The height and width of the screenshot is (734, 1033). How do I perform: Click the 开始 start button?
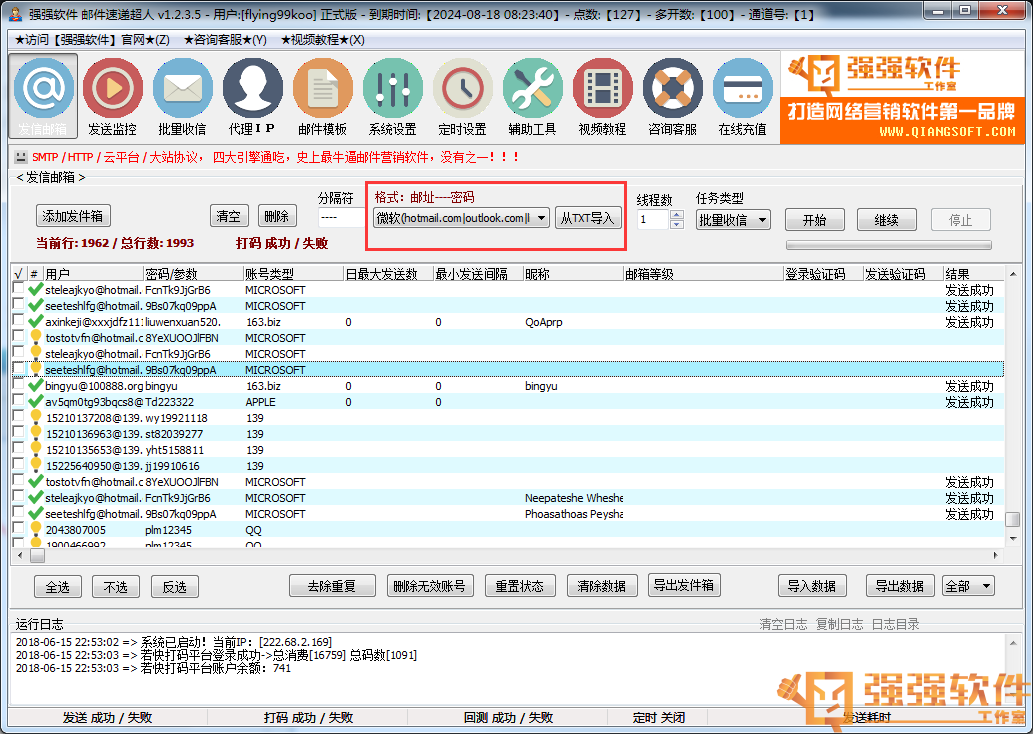point(815,220)
